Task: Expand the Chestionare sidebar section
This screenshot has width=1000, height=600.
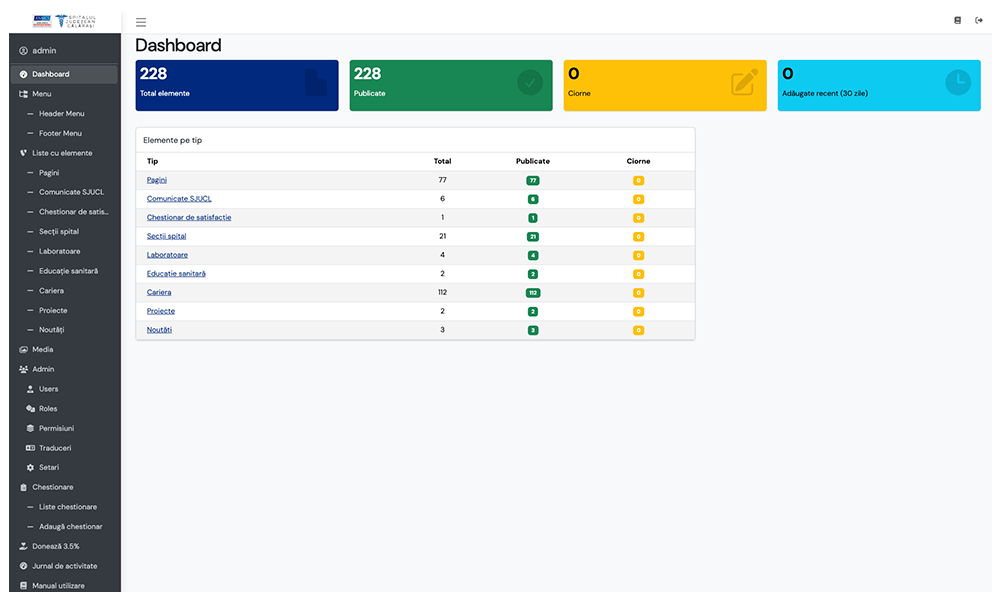Action: pyautogui.click(x=64, y=487)
